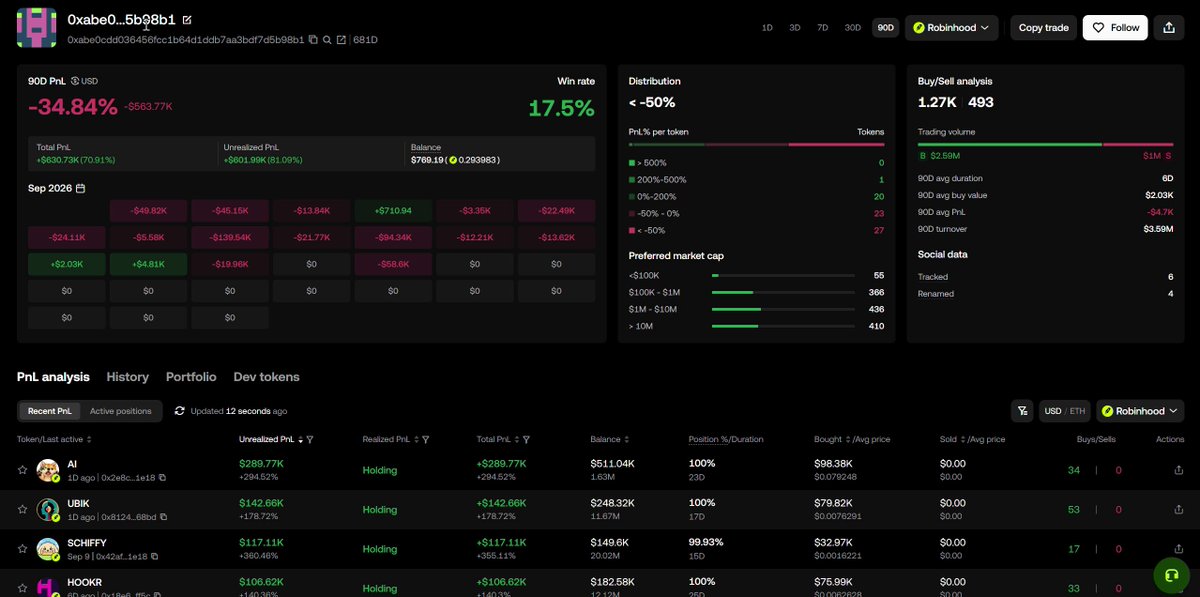
Task: Star the SCHIFFY token row
Action: 22,549
